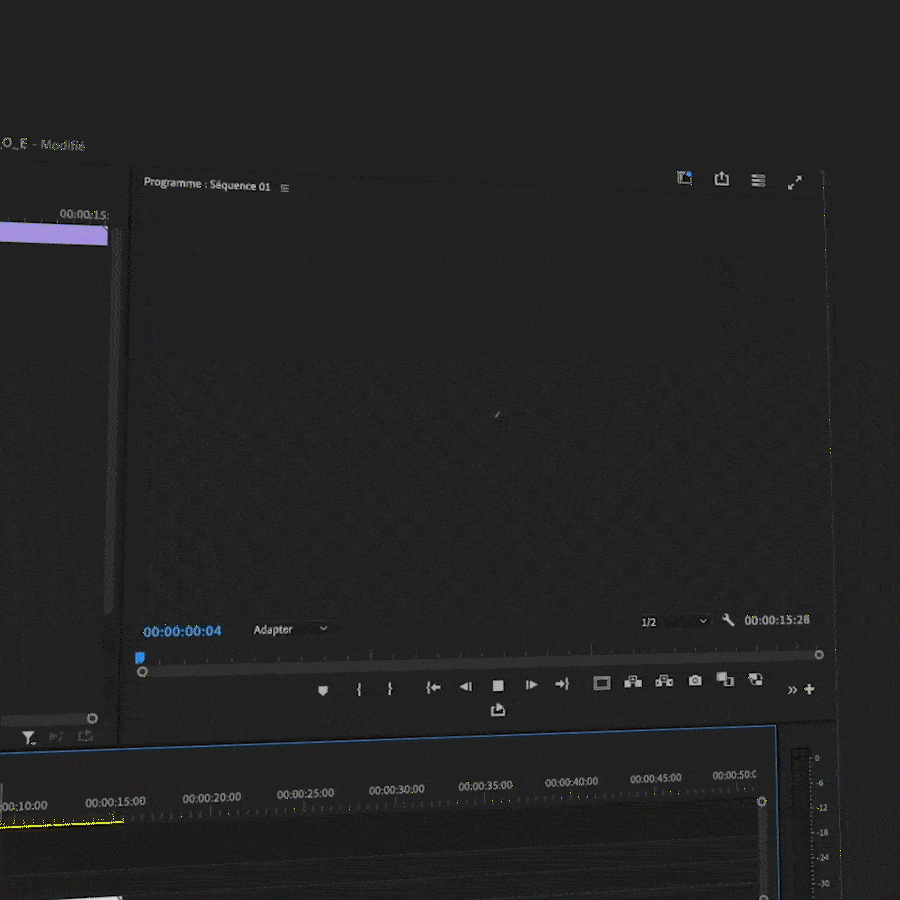Jump to the Out point

562,684
